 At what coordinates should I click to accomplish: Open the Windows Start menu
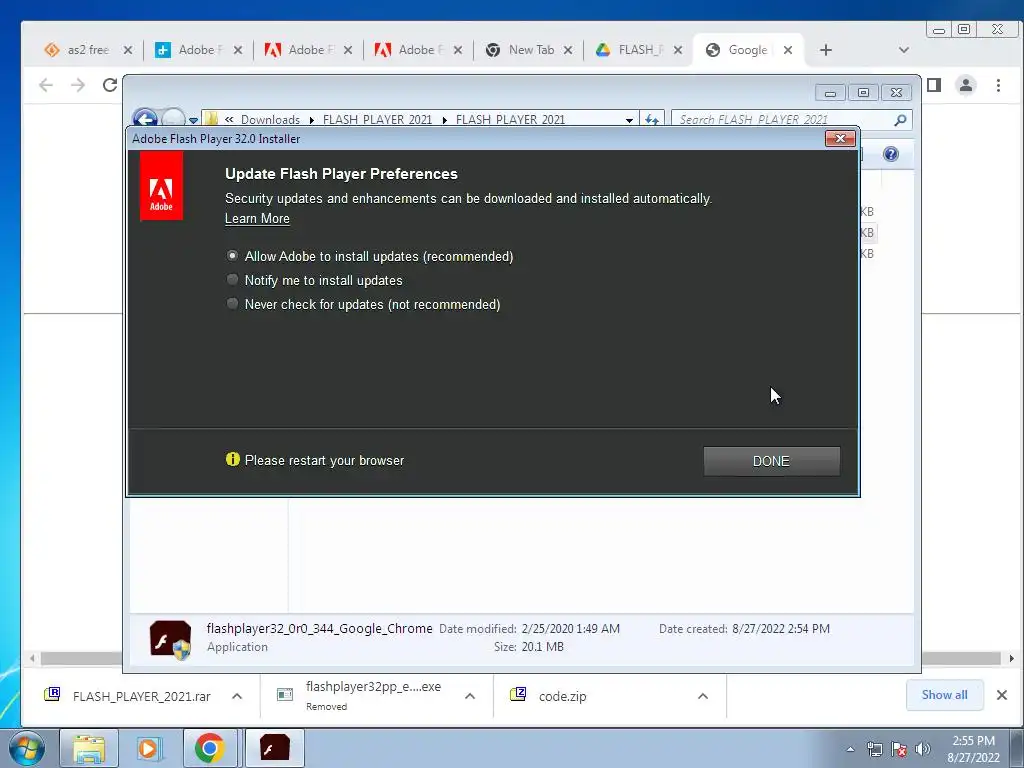click(x=27, y=748)
